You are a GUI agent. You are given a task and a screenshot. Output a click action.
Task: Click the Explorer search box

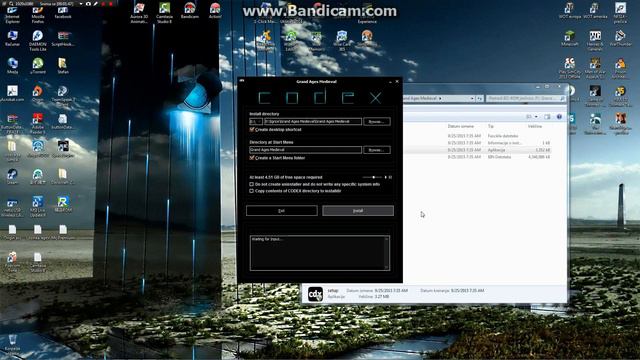click(x=526, y=98)
